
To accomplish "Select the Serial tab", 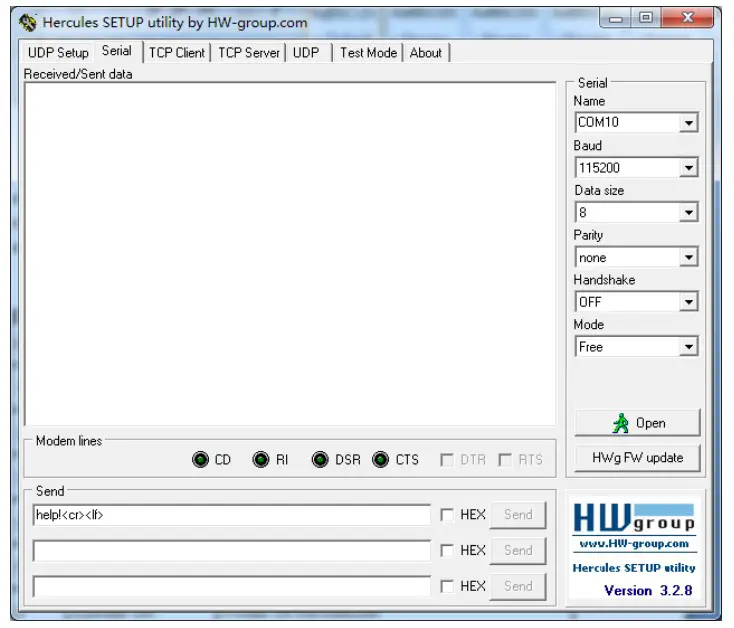I will point(117,51).
